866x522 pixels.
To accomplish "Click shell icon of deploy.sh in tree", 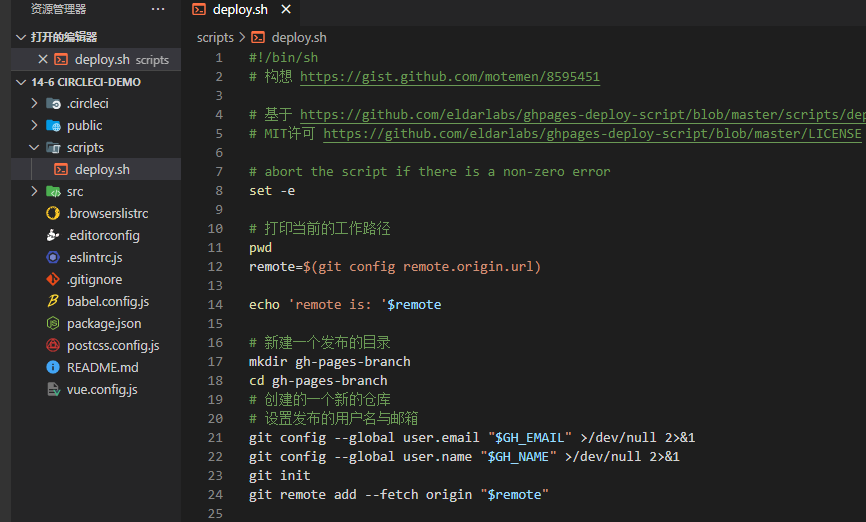I will click(61, 170).
